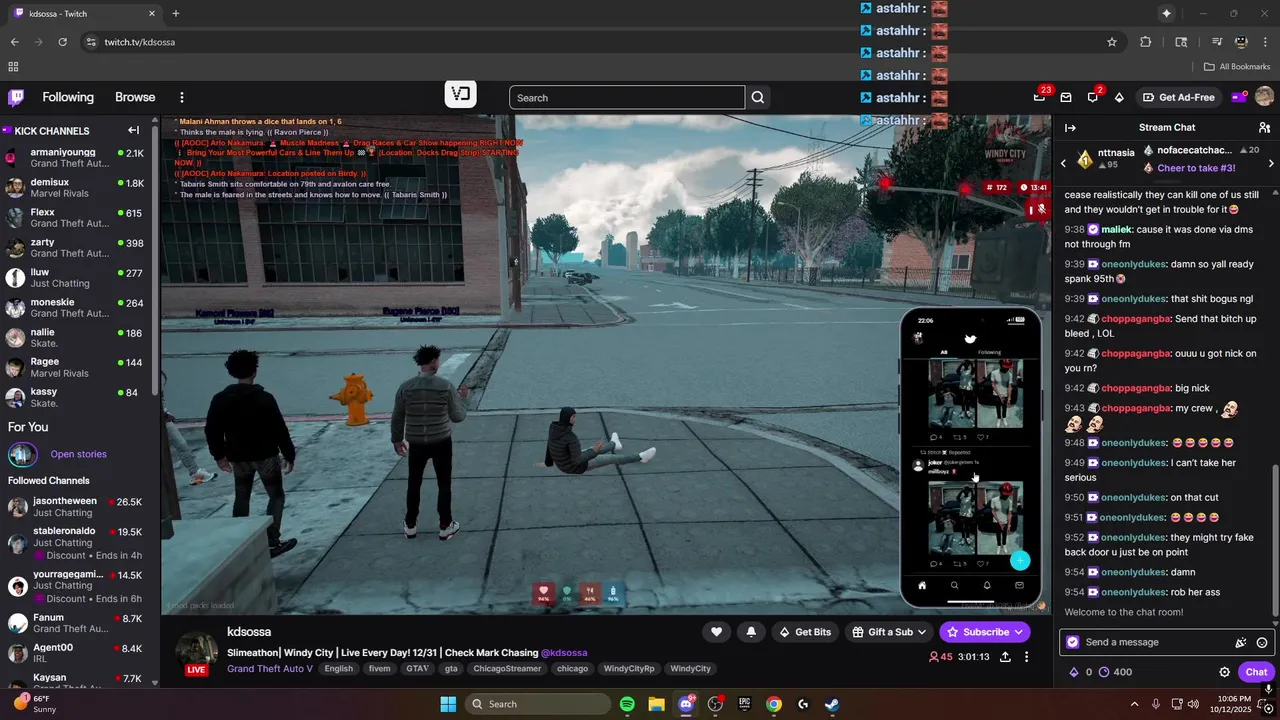Open a new browser tab

176,14
